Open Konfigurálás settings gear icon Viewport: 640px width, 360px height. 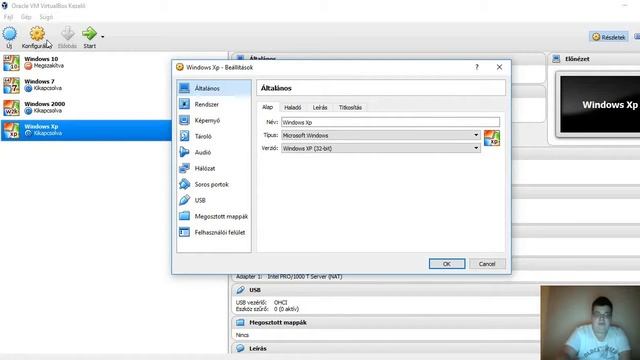click(x=37, y=34)
